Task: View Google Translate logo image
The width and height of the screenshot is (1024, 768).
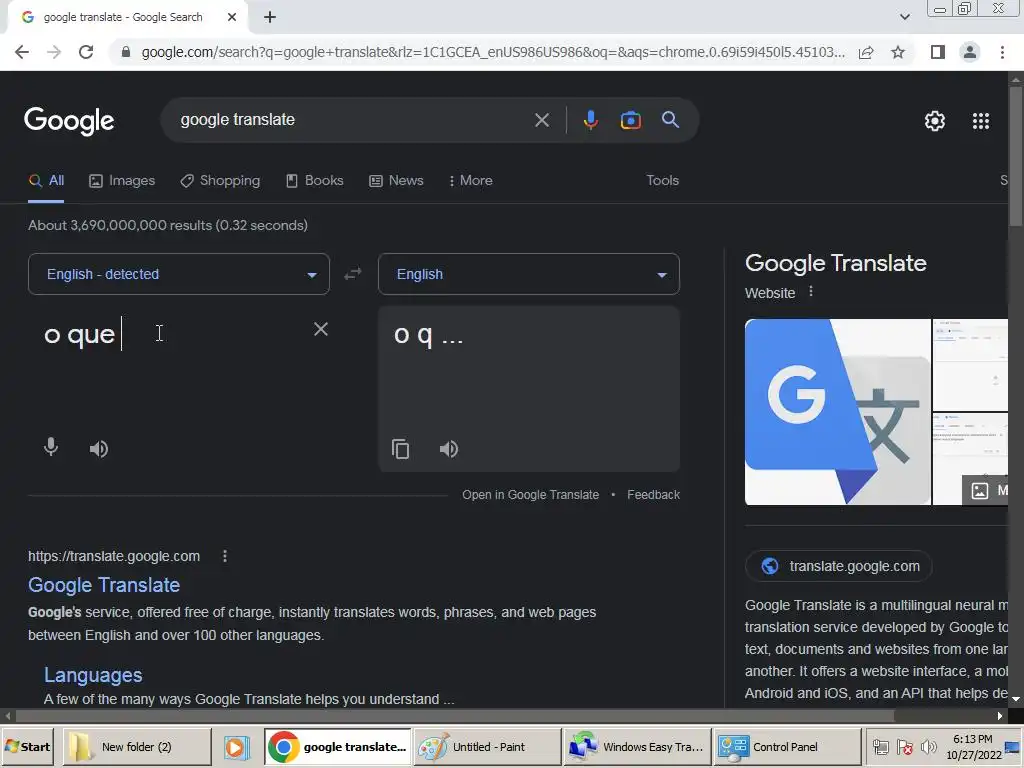Action: coord(837,412)
